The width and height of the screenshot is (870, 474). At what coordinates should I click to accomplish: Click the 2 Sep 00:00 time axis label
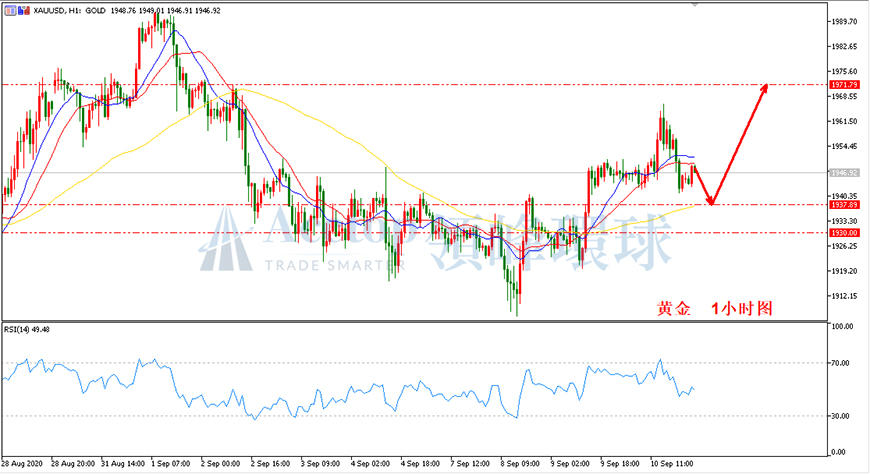point(220,463)
